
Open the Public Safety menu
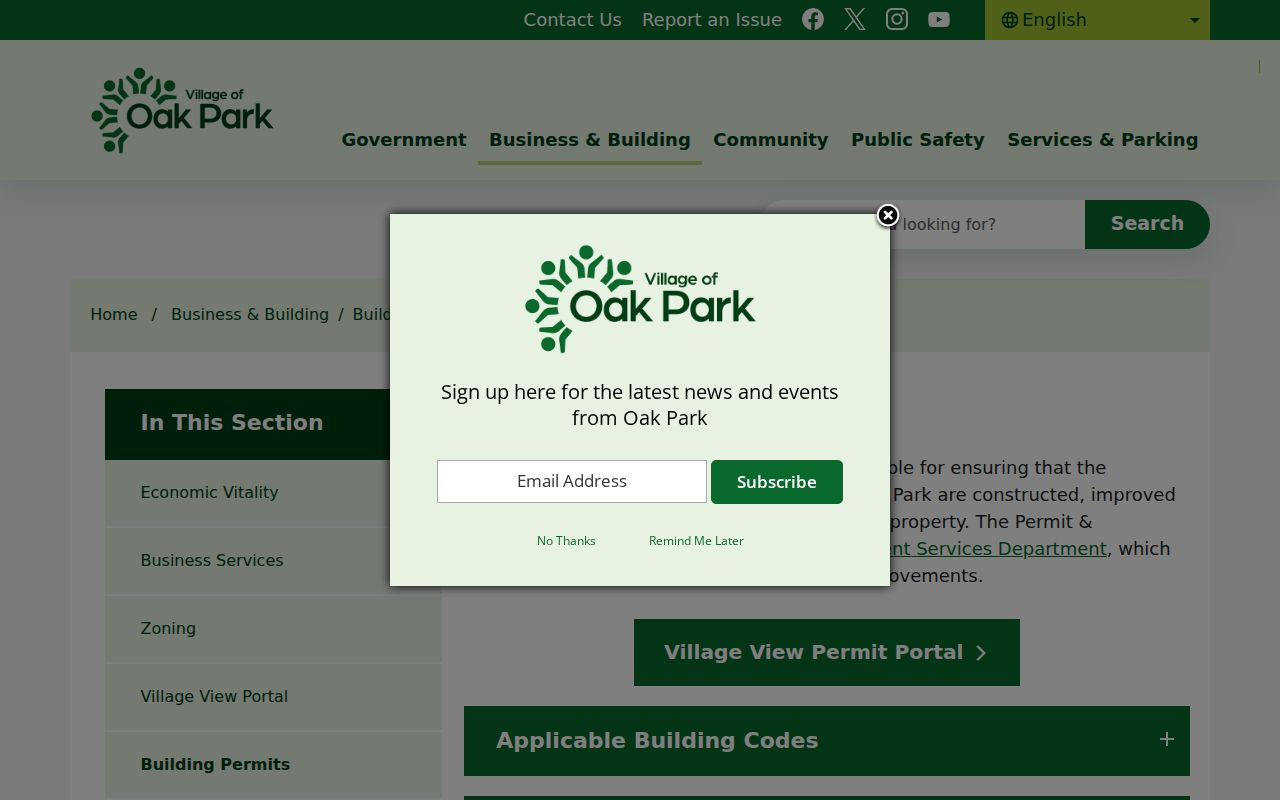tap(918, 140)
